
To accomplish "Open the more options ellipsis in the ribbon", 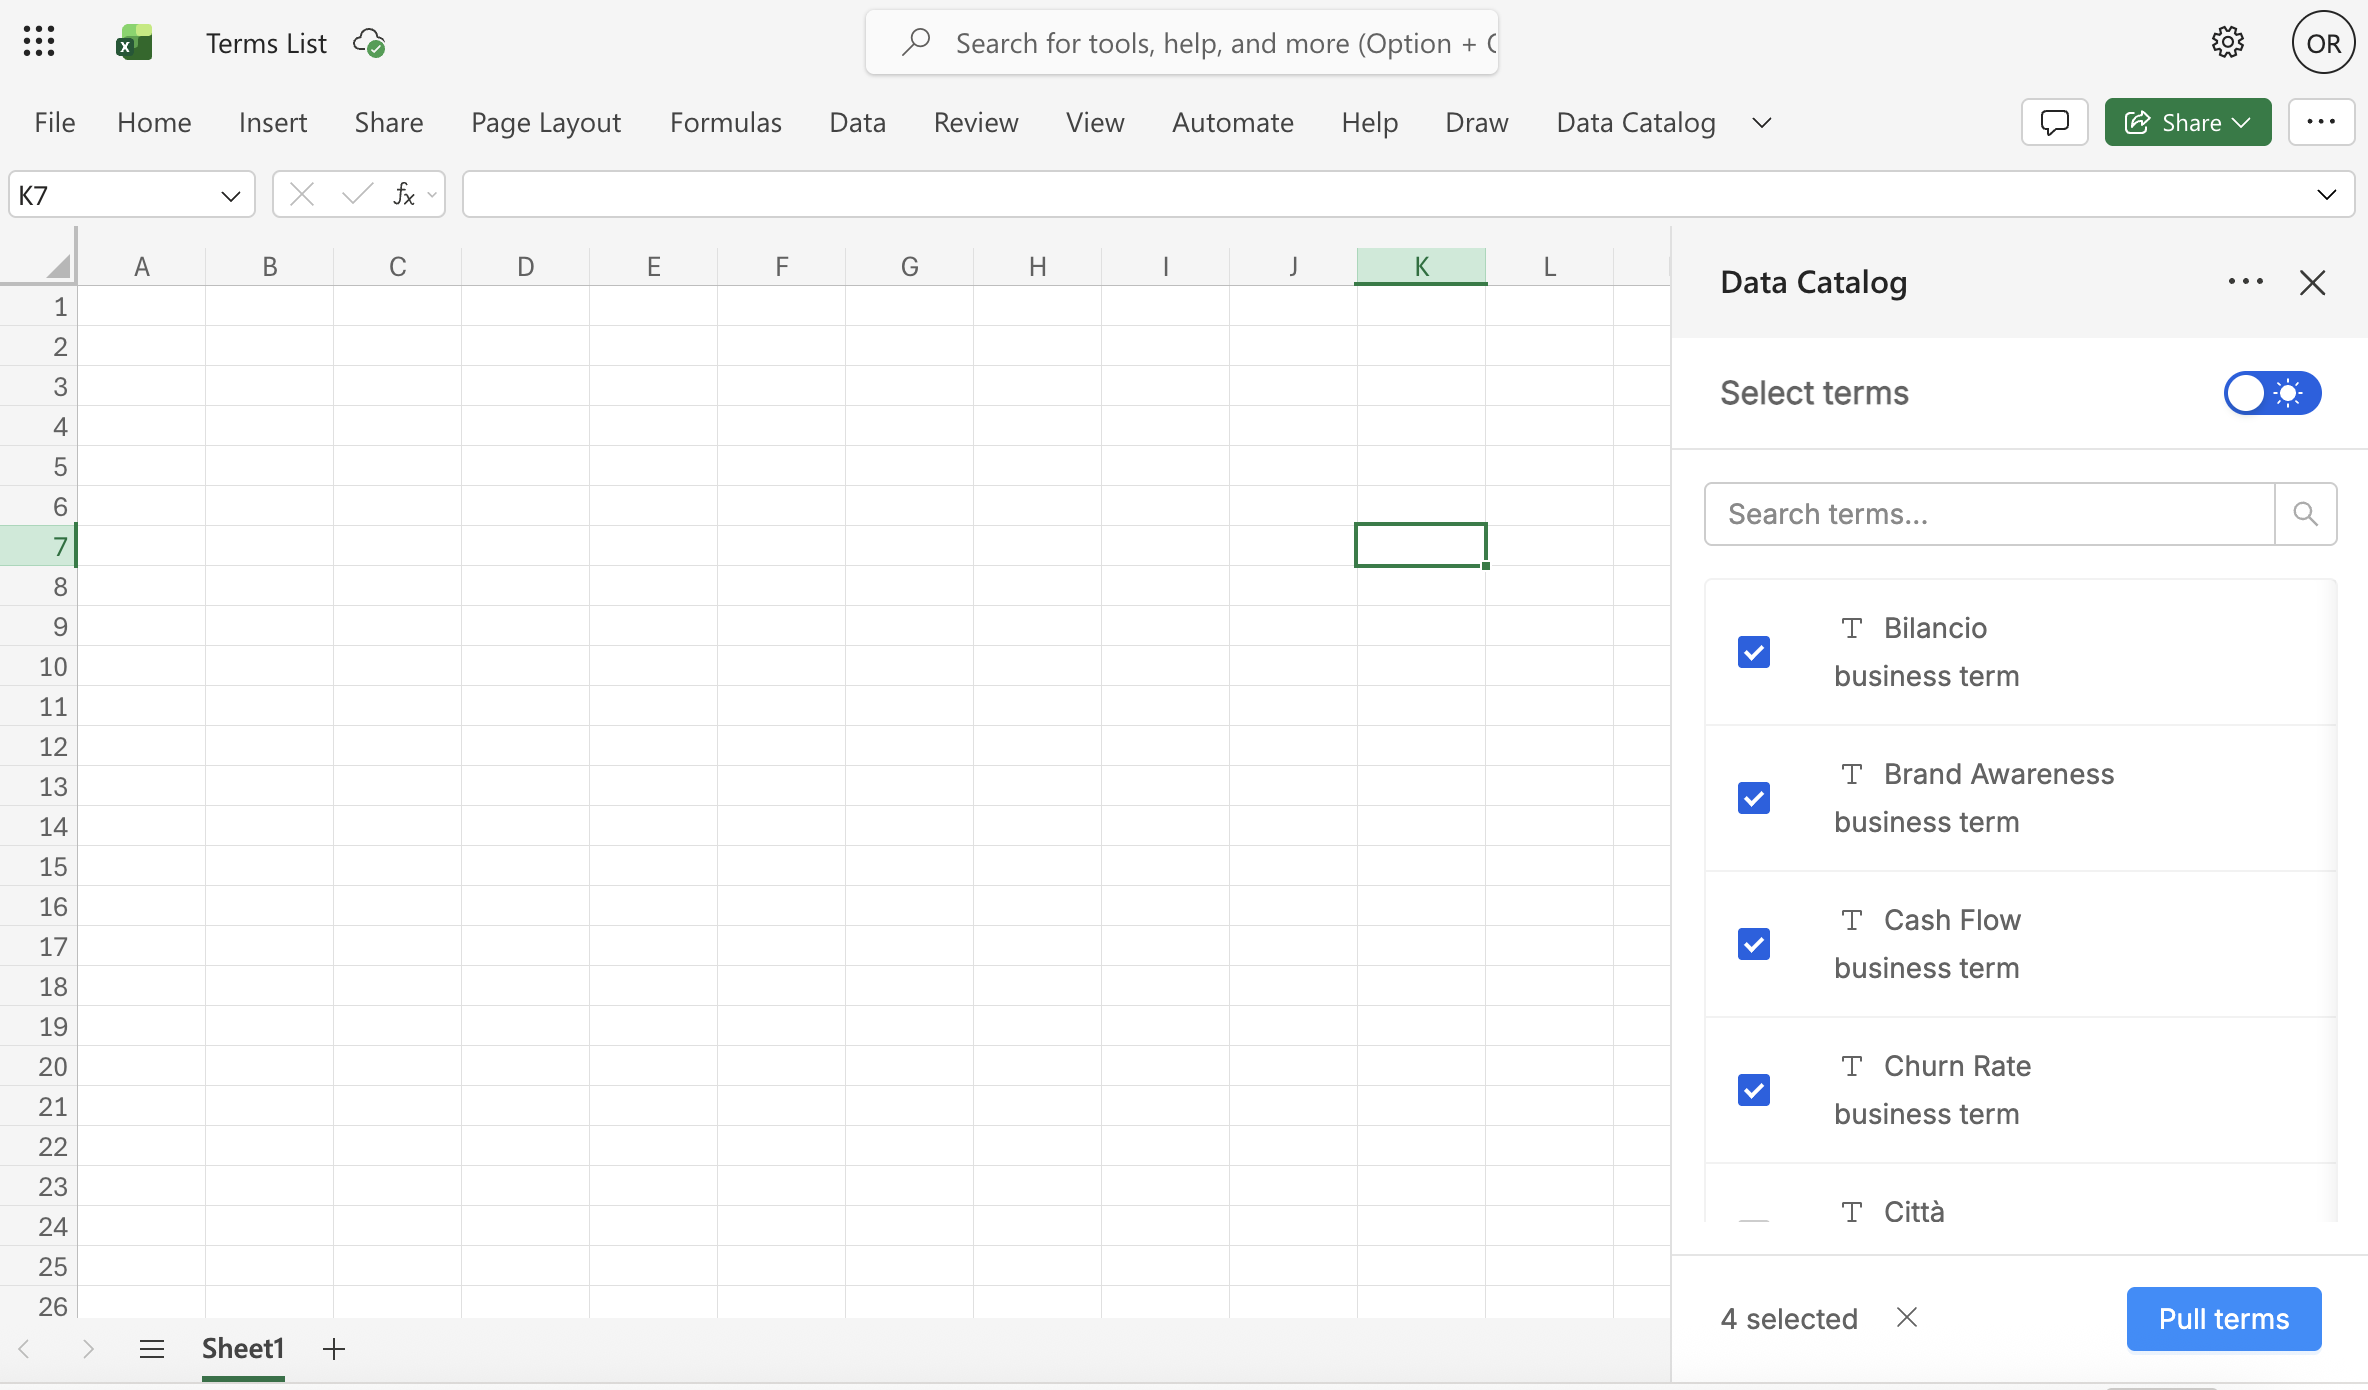I will click(2321, 122).
